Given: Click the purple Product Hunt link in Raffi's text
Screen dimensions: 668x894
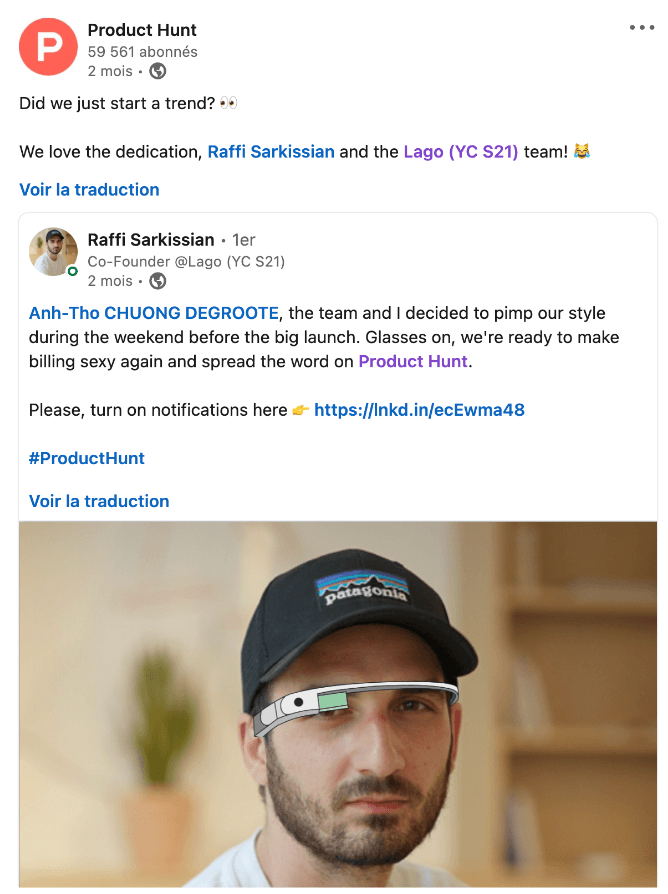Looking at the screenshot, I should [413, 362].
